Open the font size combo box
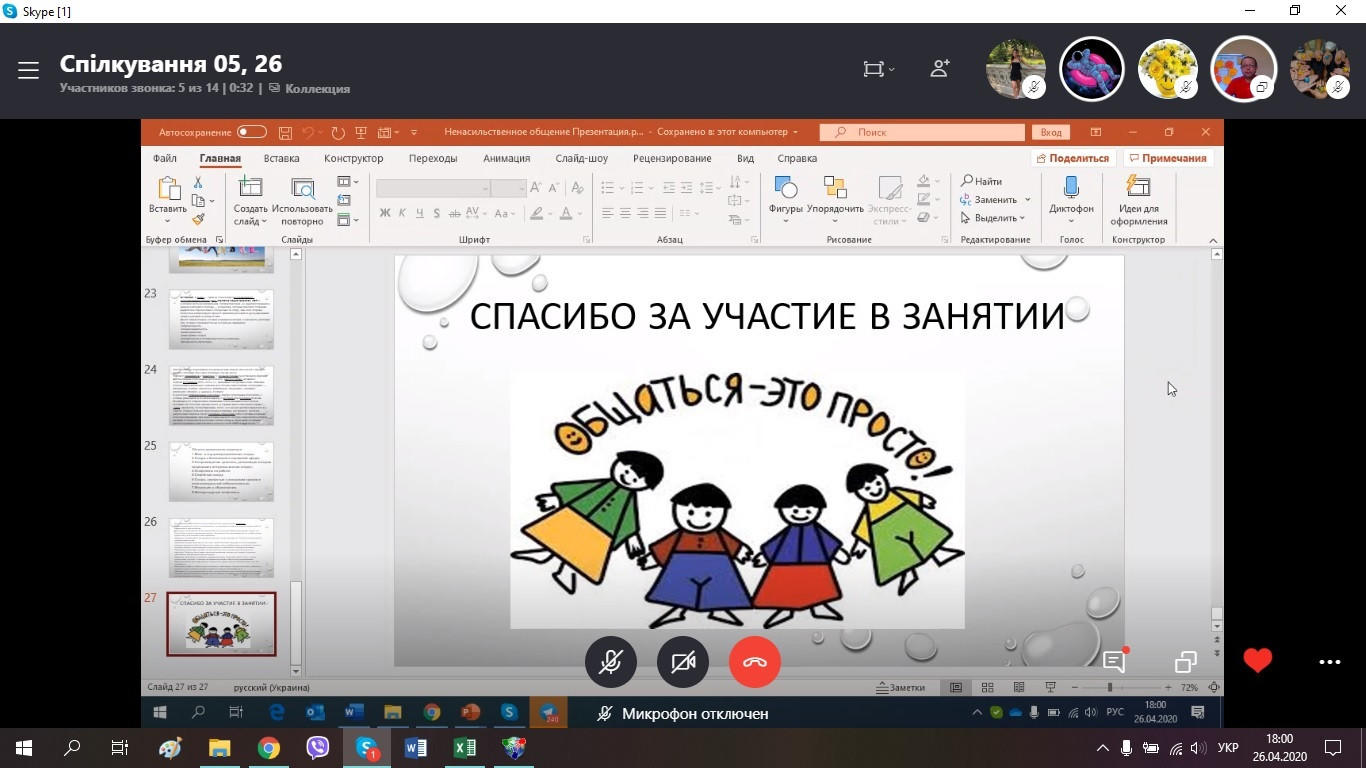1366x768 pixels. point(508,188)
